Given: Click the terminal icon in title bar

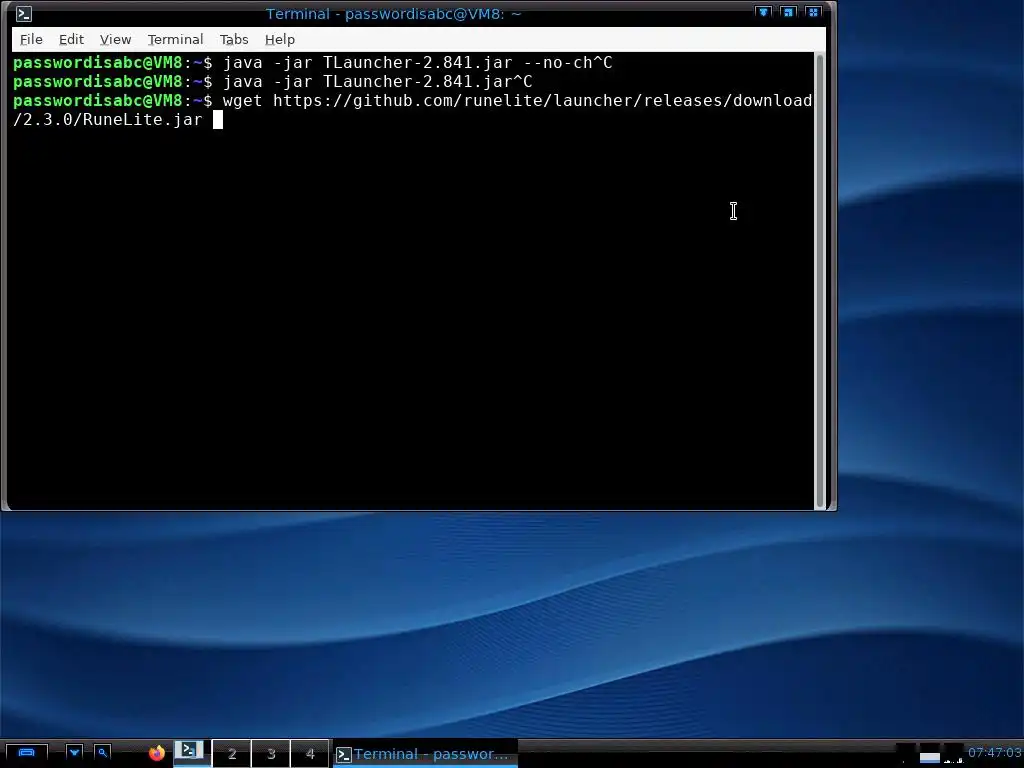Looking at the screenshot, I should pyautogui.click(x=24, y=14).
